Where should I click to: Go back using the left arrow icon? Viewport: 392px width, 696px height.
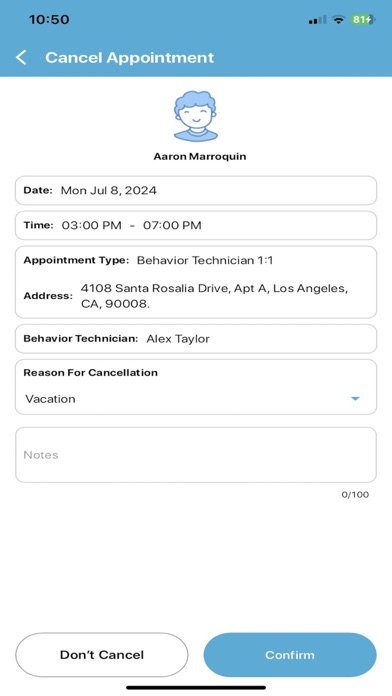click(x=21, y=57)
